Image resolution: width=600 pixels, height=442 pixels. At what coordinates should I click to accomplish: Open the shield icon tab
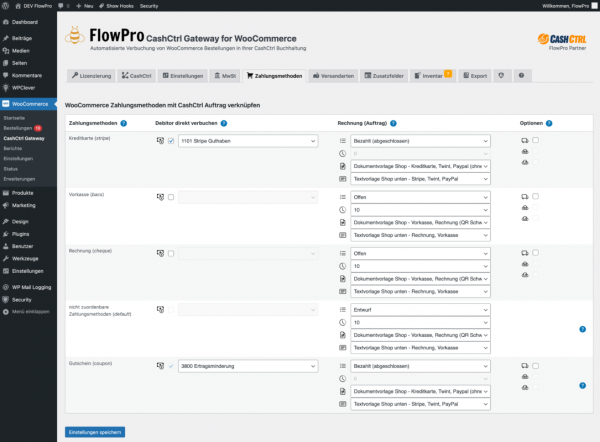pos(502,75)
